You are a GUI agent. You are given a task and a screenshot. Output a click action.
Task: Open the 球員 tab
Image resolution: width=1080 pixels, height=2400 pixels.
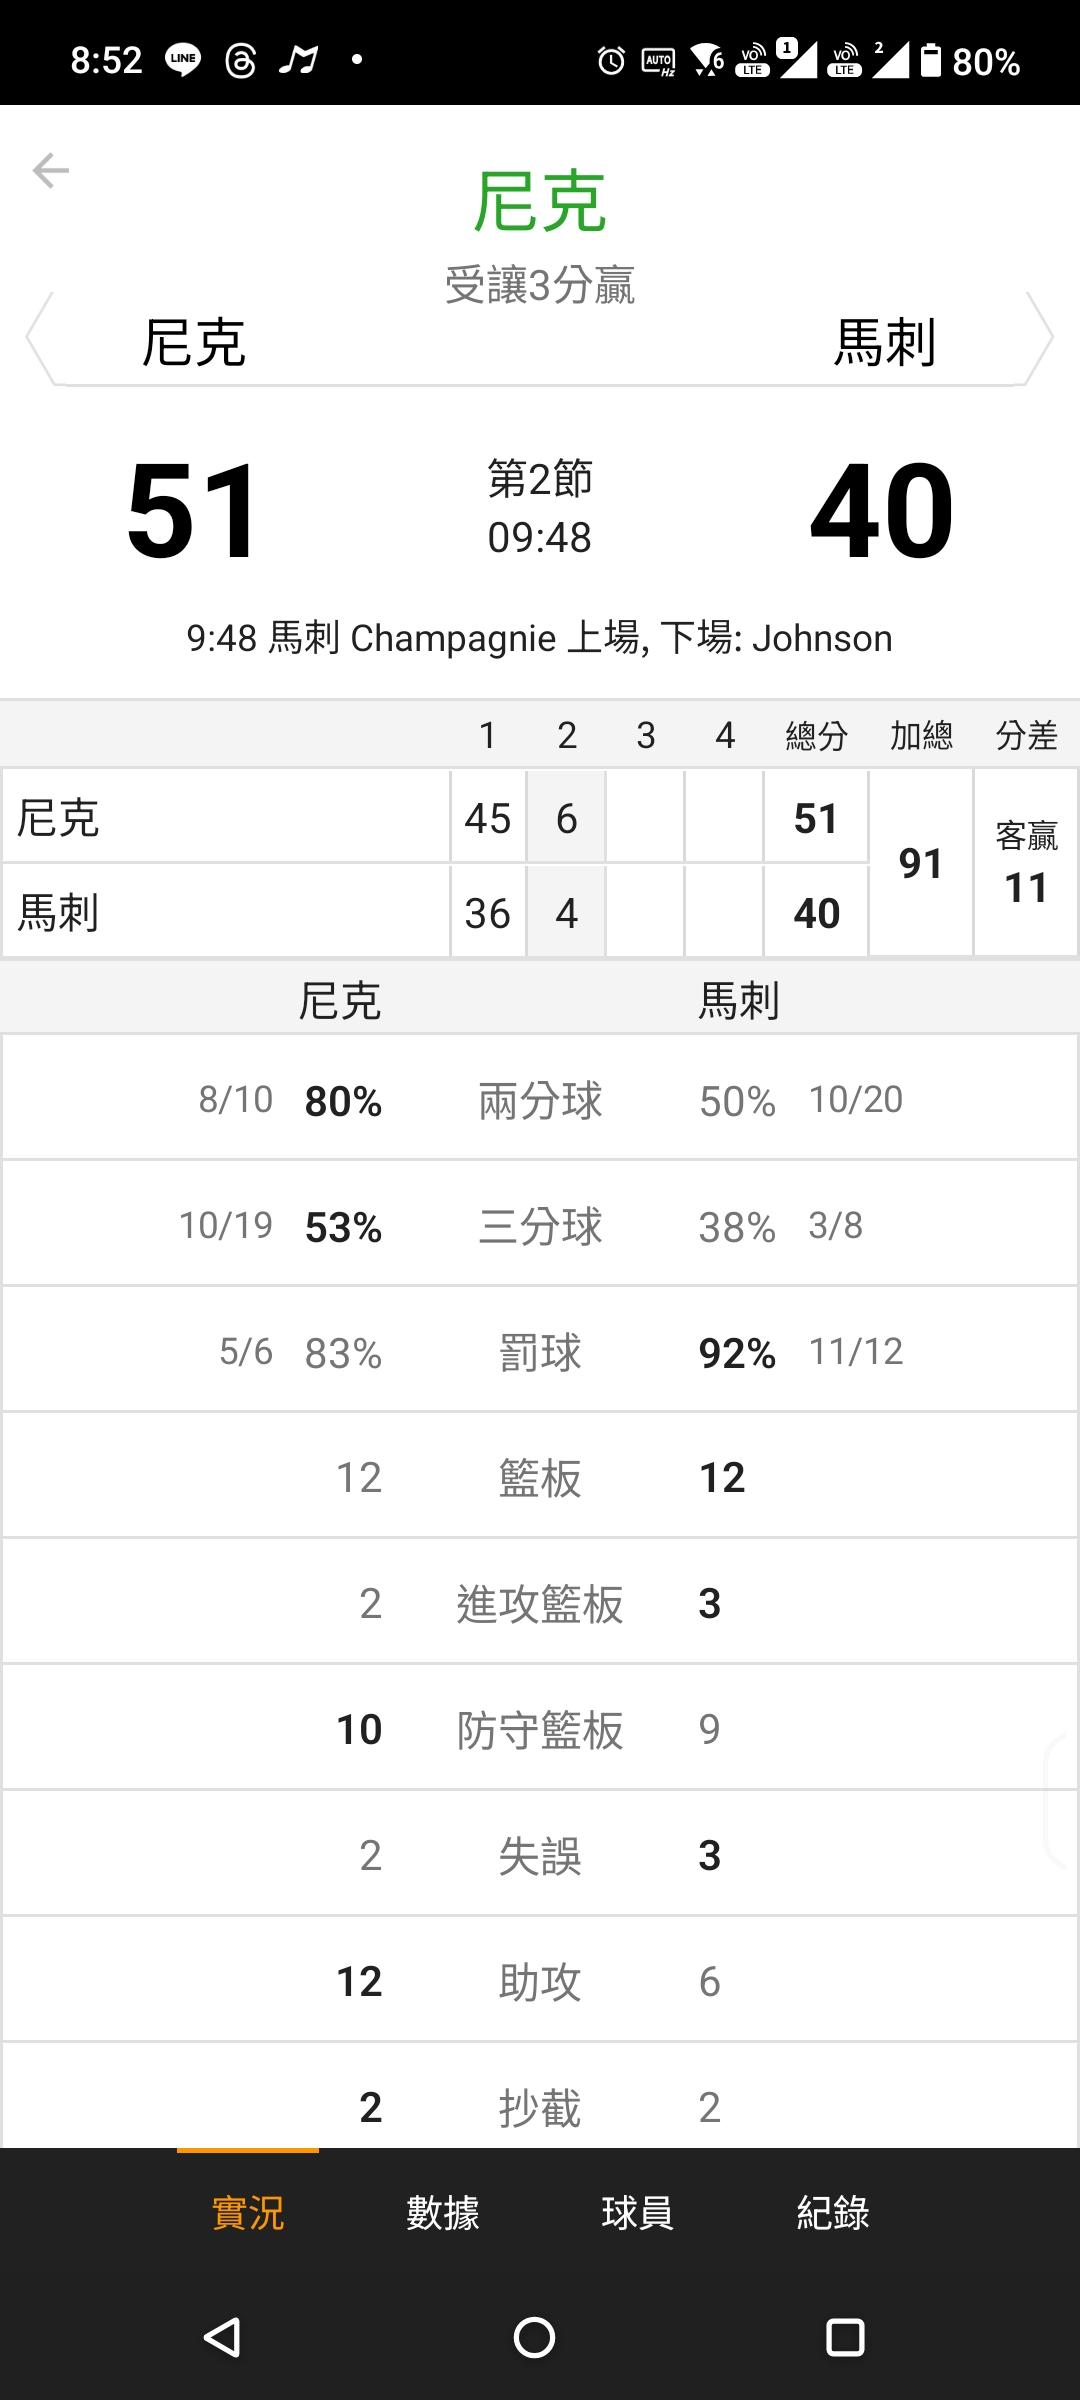tap(637, 2212)
